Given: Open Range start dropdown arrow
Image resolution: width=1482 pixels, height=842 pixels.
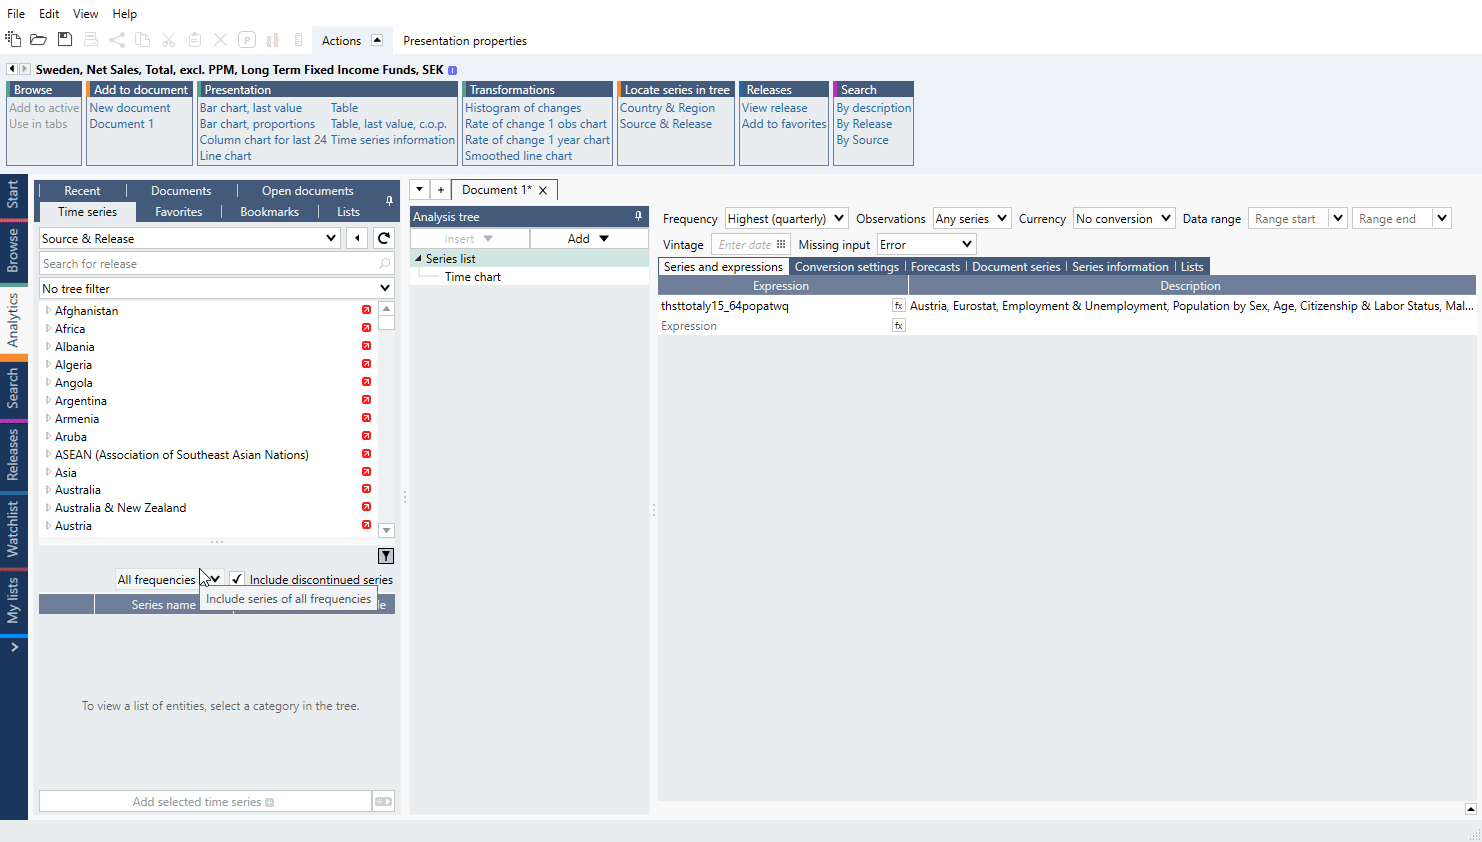Looking at the screenshot, I should [x=1337, y=218].
